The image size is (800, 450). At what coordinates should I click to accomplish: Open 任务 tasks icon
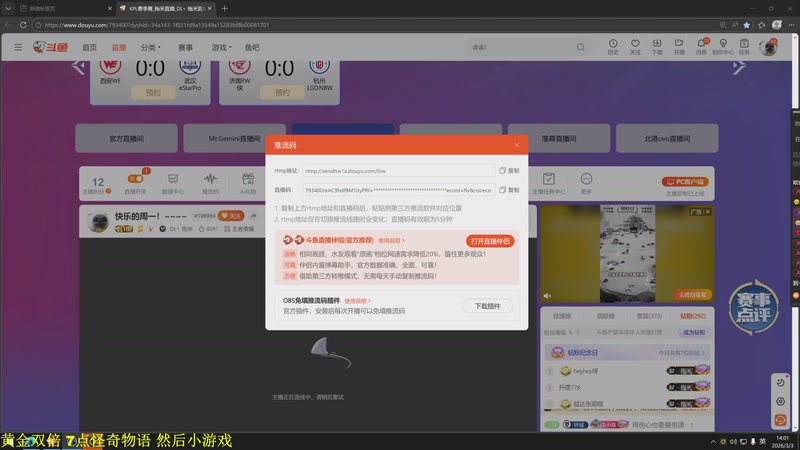click(x=744, y=47)
